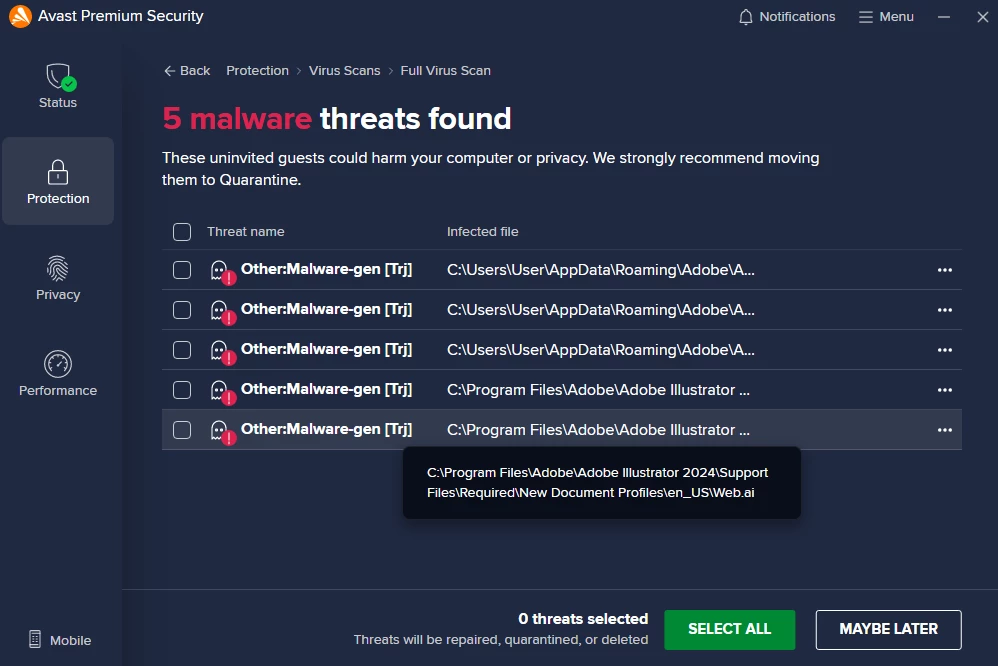Minimize the Avast window
The width and height of the screenshot is (998, 666).
pyautogui.click(x=944, y=17)
